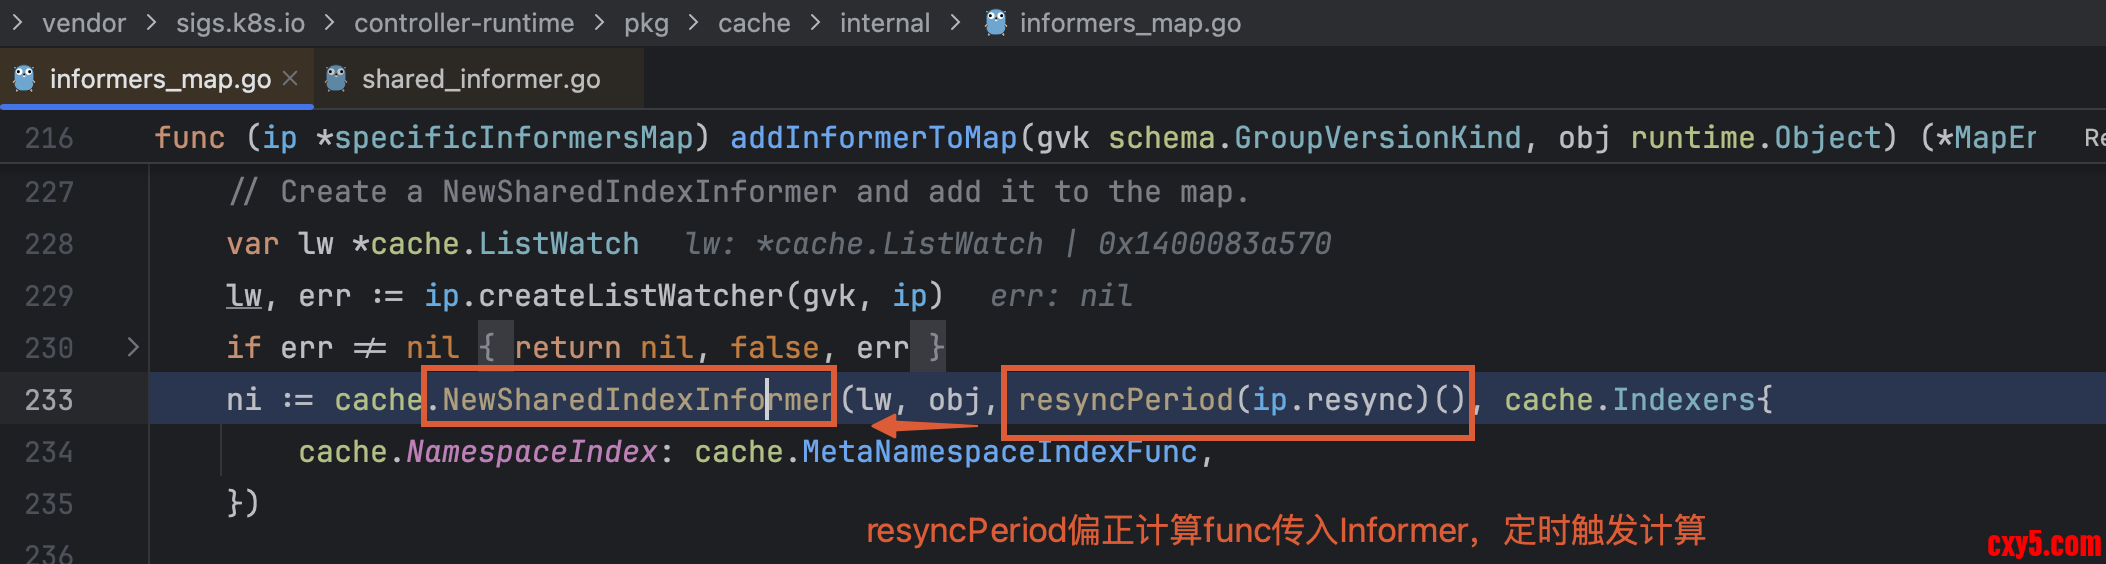Click line number 216 in sticky header
The image size is (2106, 564).
click(49, 138)
